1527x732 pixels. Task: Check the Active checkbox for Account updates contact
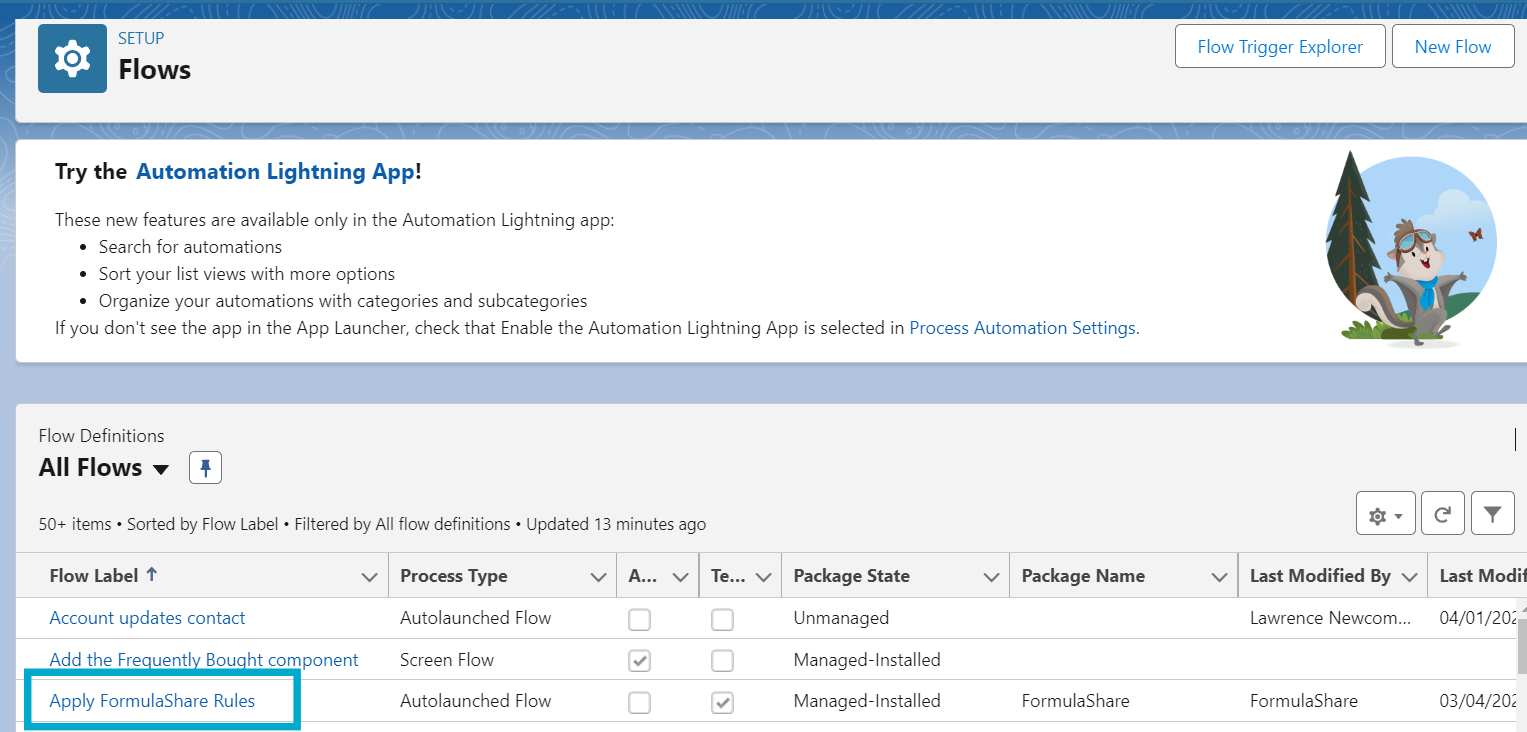[x=639, y=619]
